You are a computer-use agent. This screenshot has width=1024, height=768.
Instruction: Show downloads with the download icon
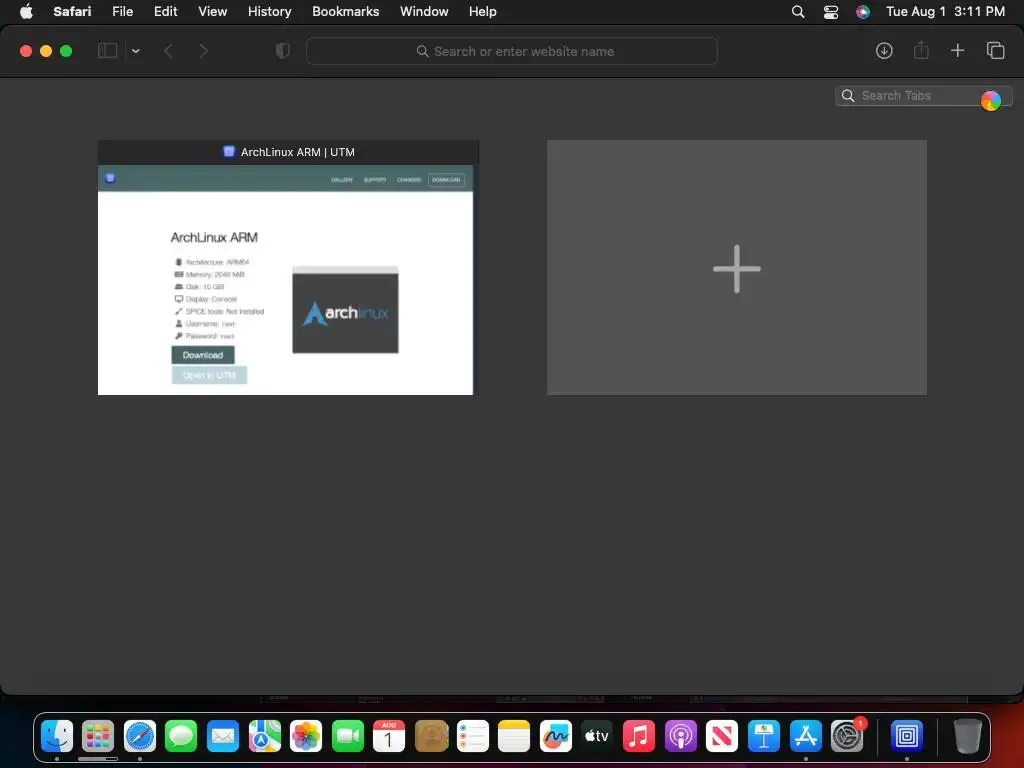click(884, 50)
